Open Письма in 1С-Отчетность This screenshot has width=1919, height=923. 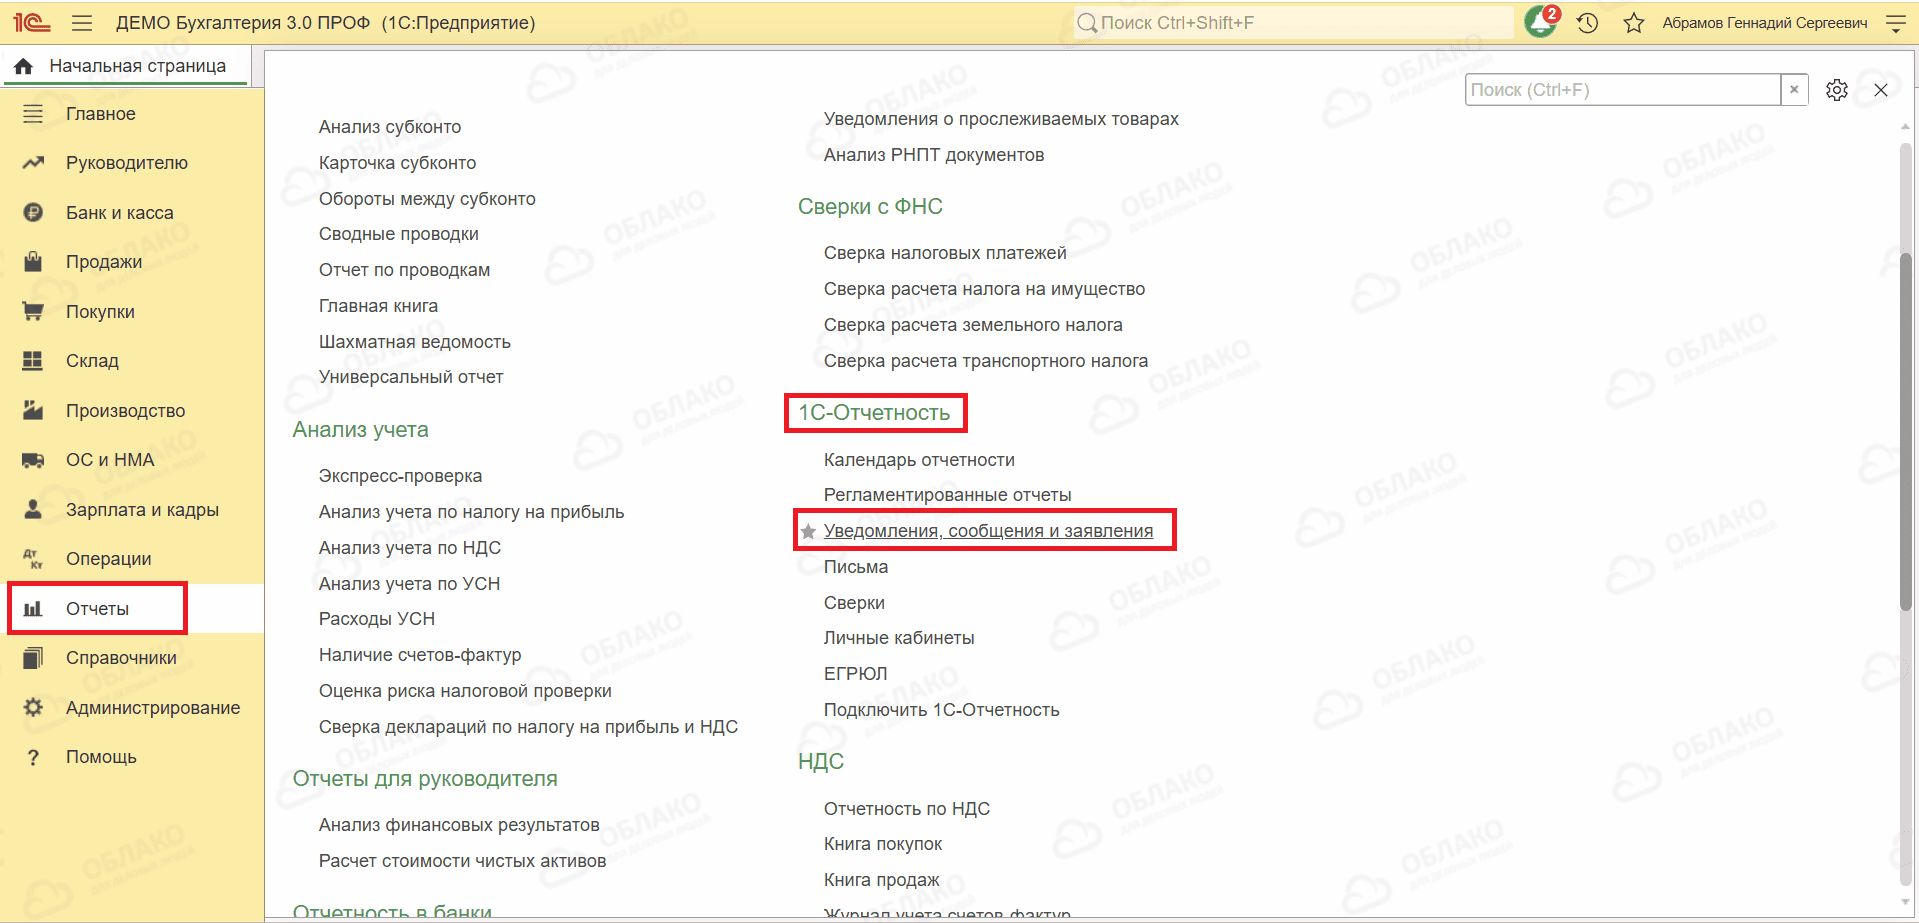[x=856, y=567]
